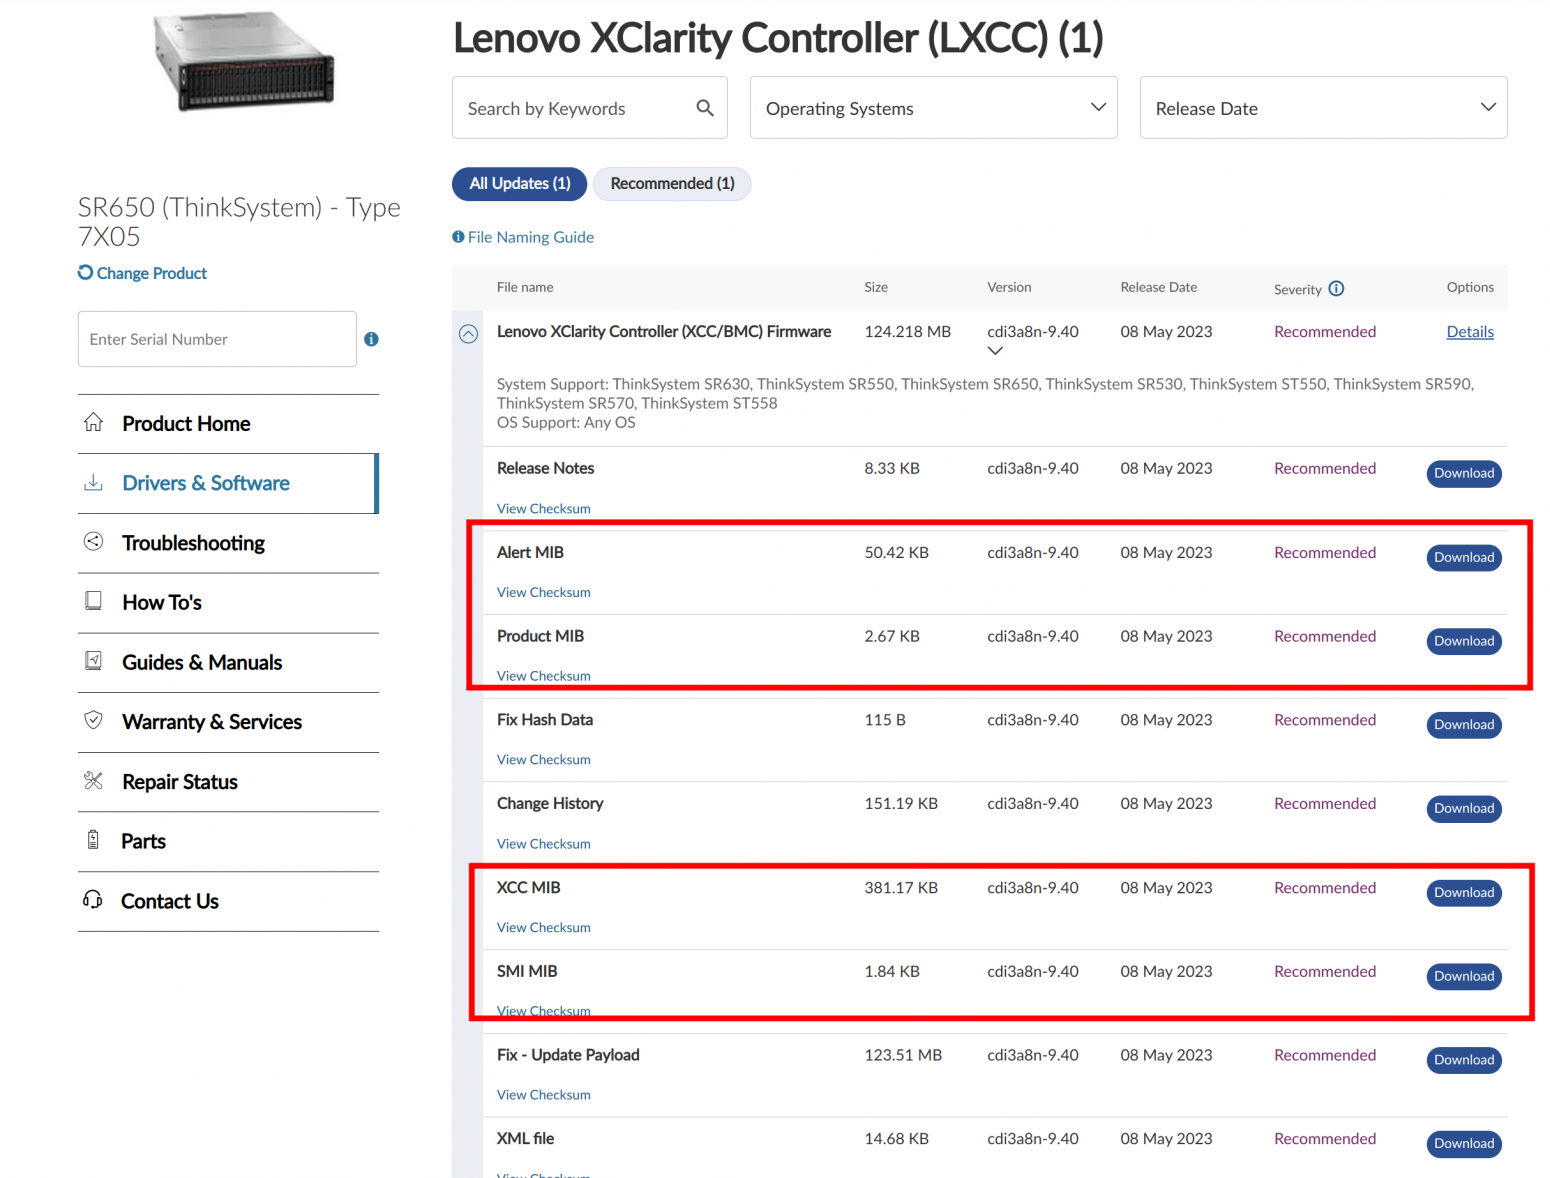View Checksum for Release Notes

point(544,509)
